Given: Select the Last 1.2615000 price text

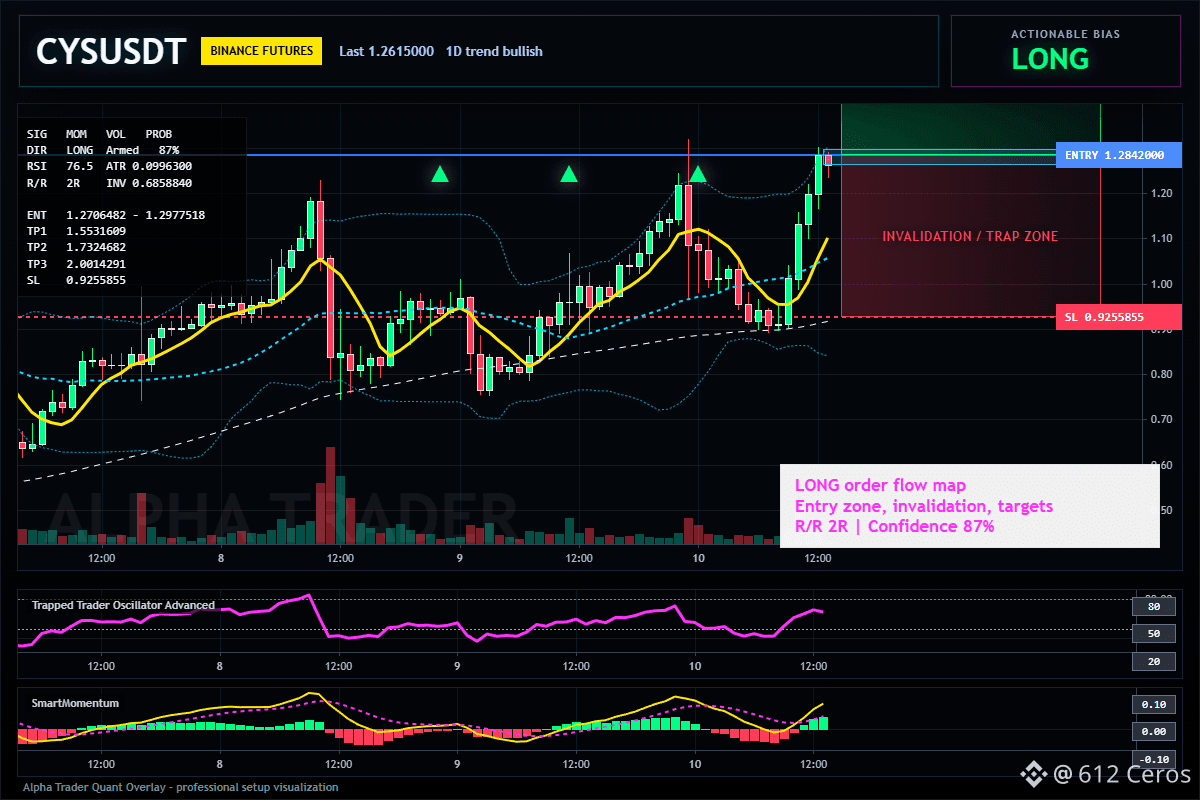Looking at the screenshot, I should [386, 51].
